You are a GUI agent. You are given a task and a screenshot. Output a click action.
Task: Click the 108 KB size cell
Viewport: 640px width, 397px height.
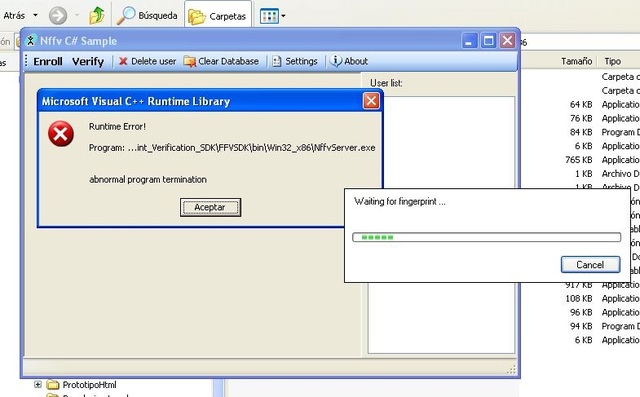click(578, 298)
